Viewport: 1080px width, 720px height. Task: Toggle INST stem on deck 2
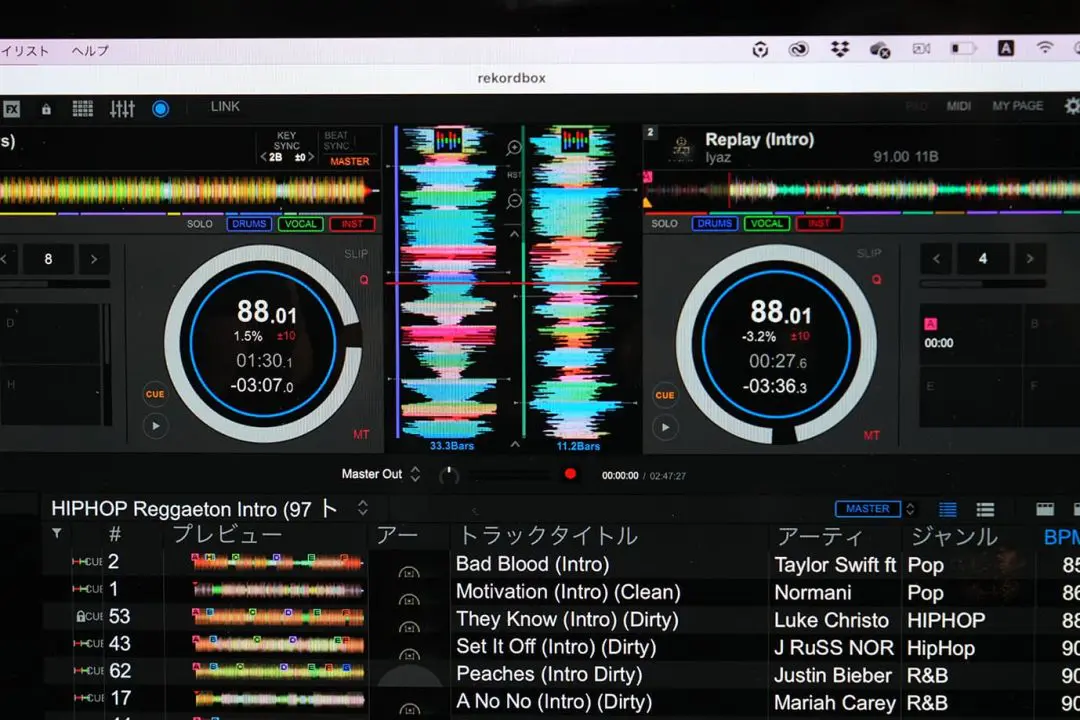[x=818, y=223]
